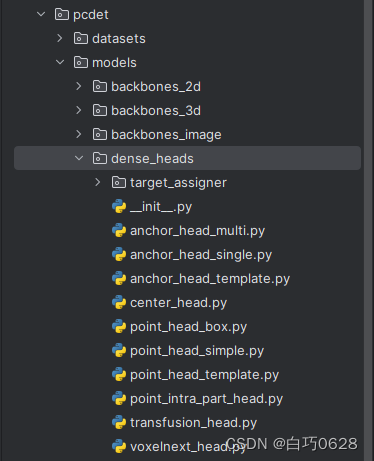Click the Python icon next to center_head.py
This screenshot has width=374, height=461.
pyautogui.click(x=119, y=302)
